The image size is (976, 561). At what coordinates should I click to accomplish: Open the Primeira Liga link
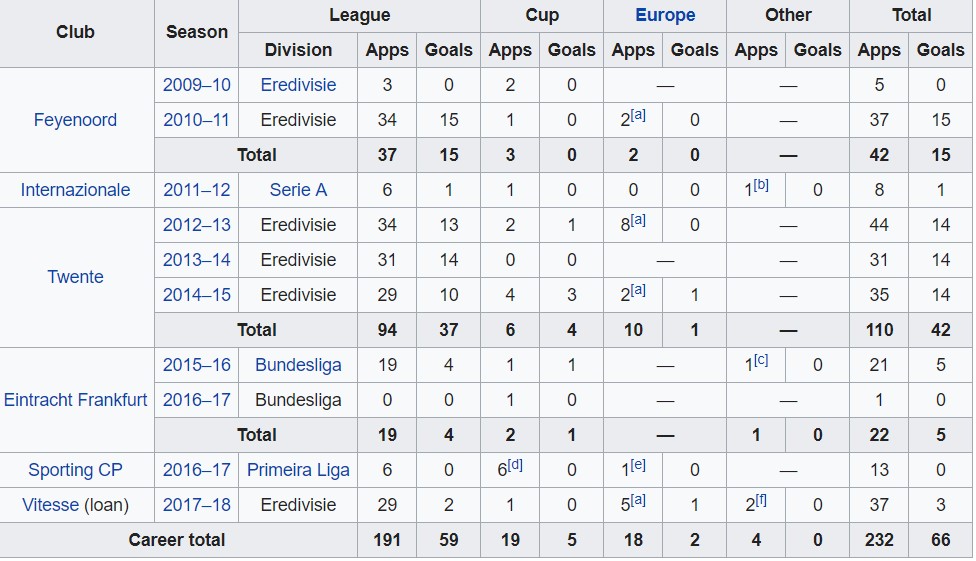click(298, 470)
